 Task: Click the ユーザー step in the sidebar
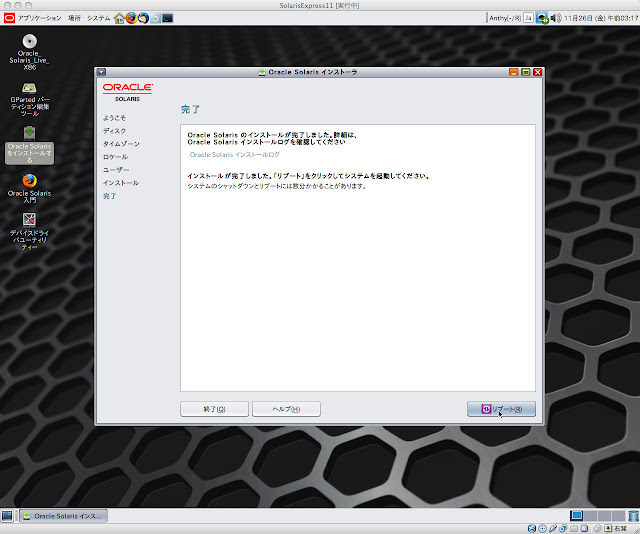tap(116, 170)
